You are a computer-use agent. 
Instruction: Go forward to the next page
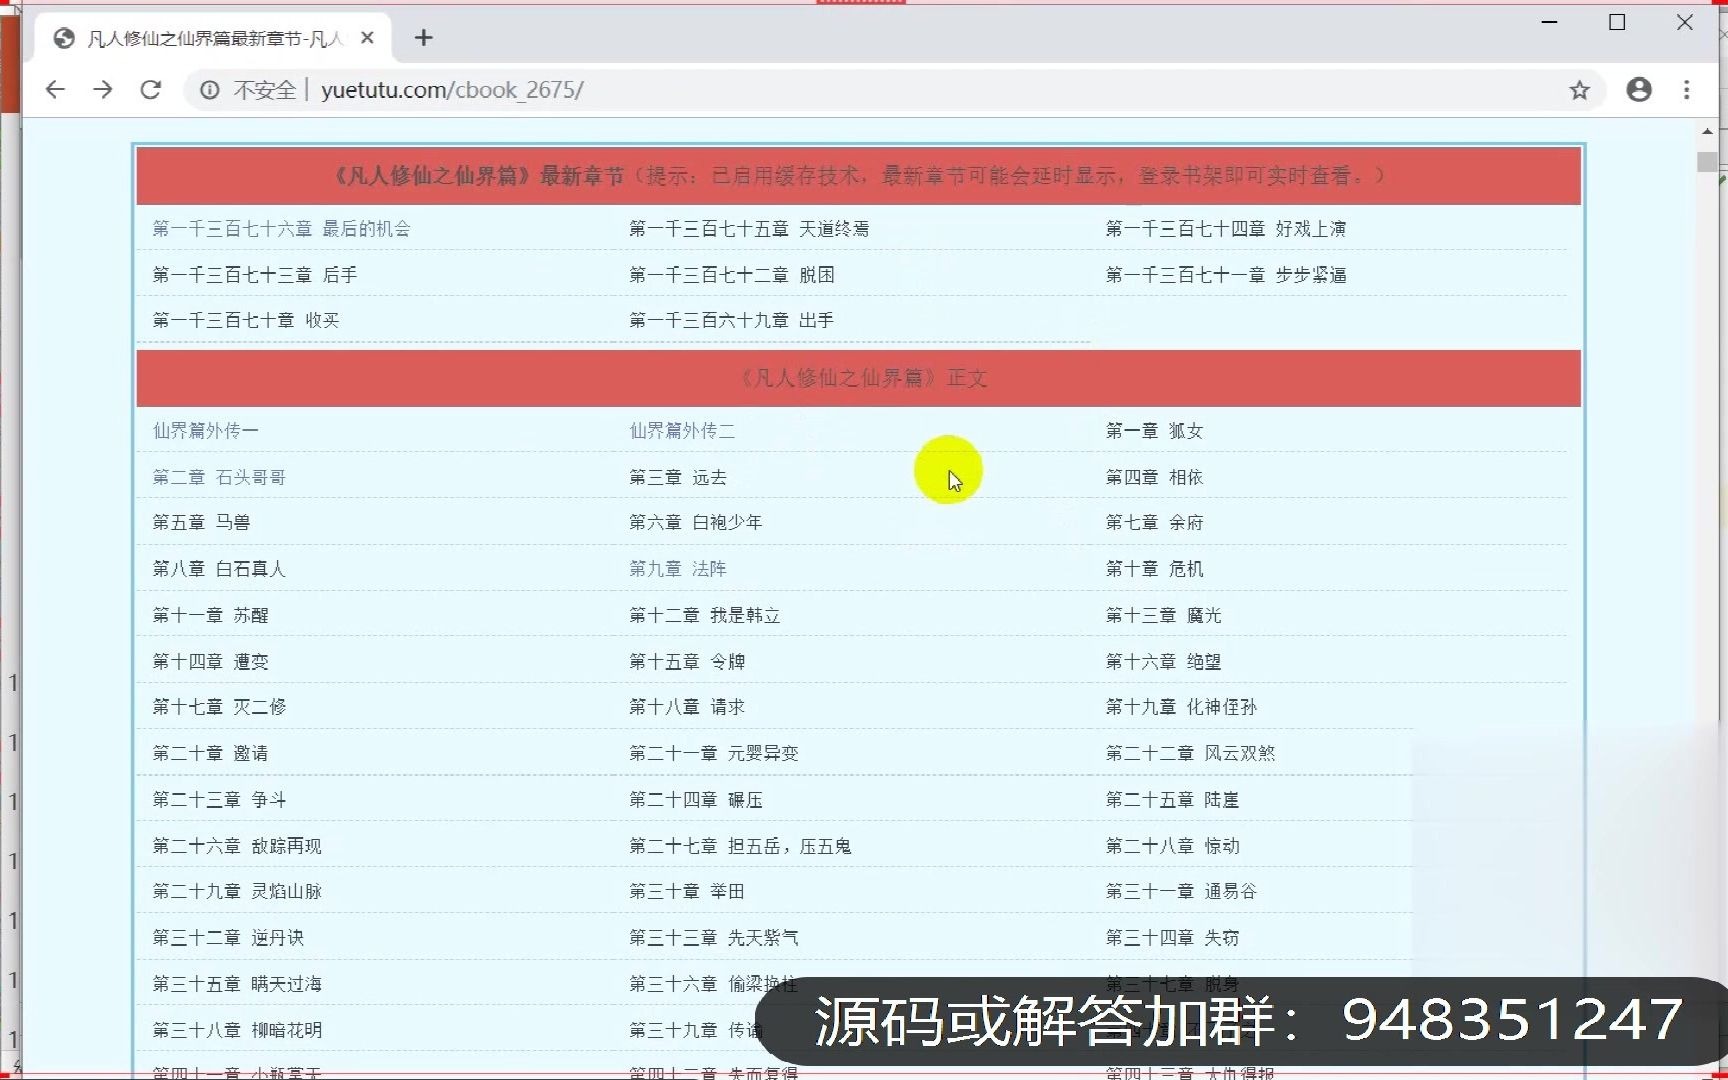pyautogui.click(x=103, y=90)
